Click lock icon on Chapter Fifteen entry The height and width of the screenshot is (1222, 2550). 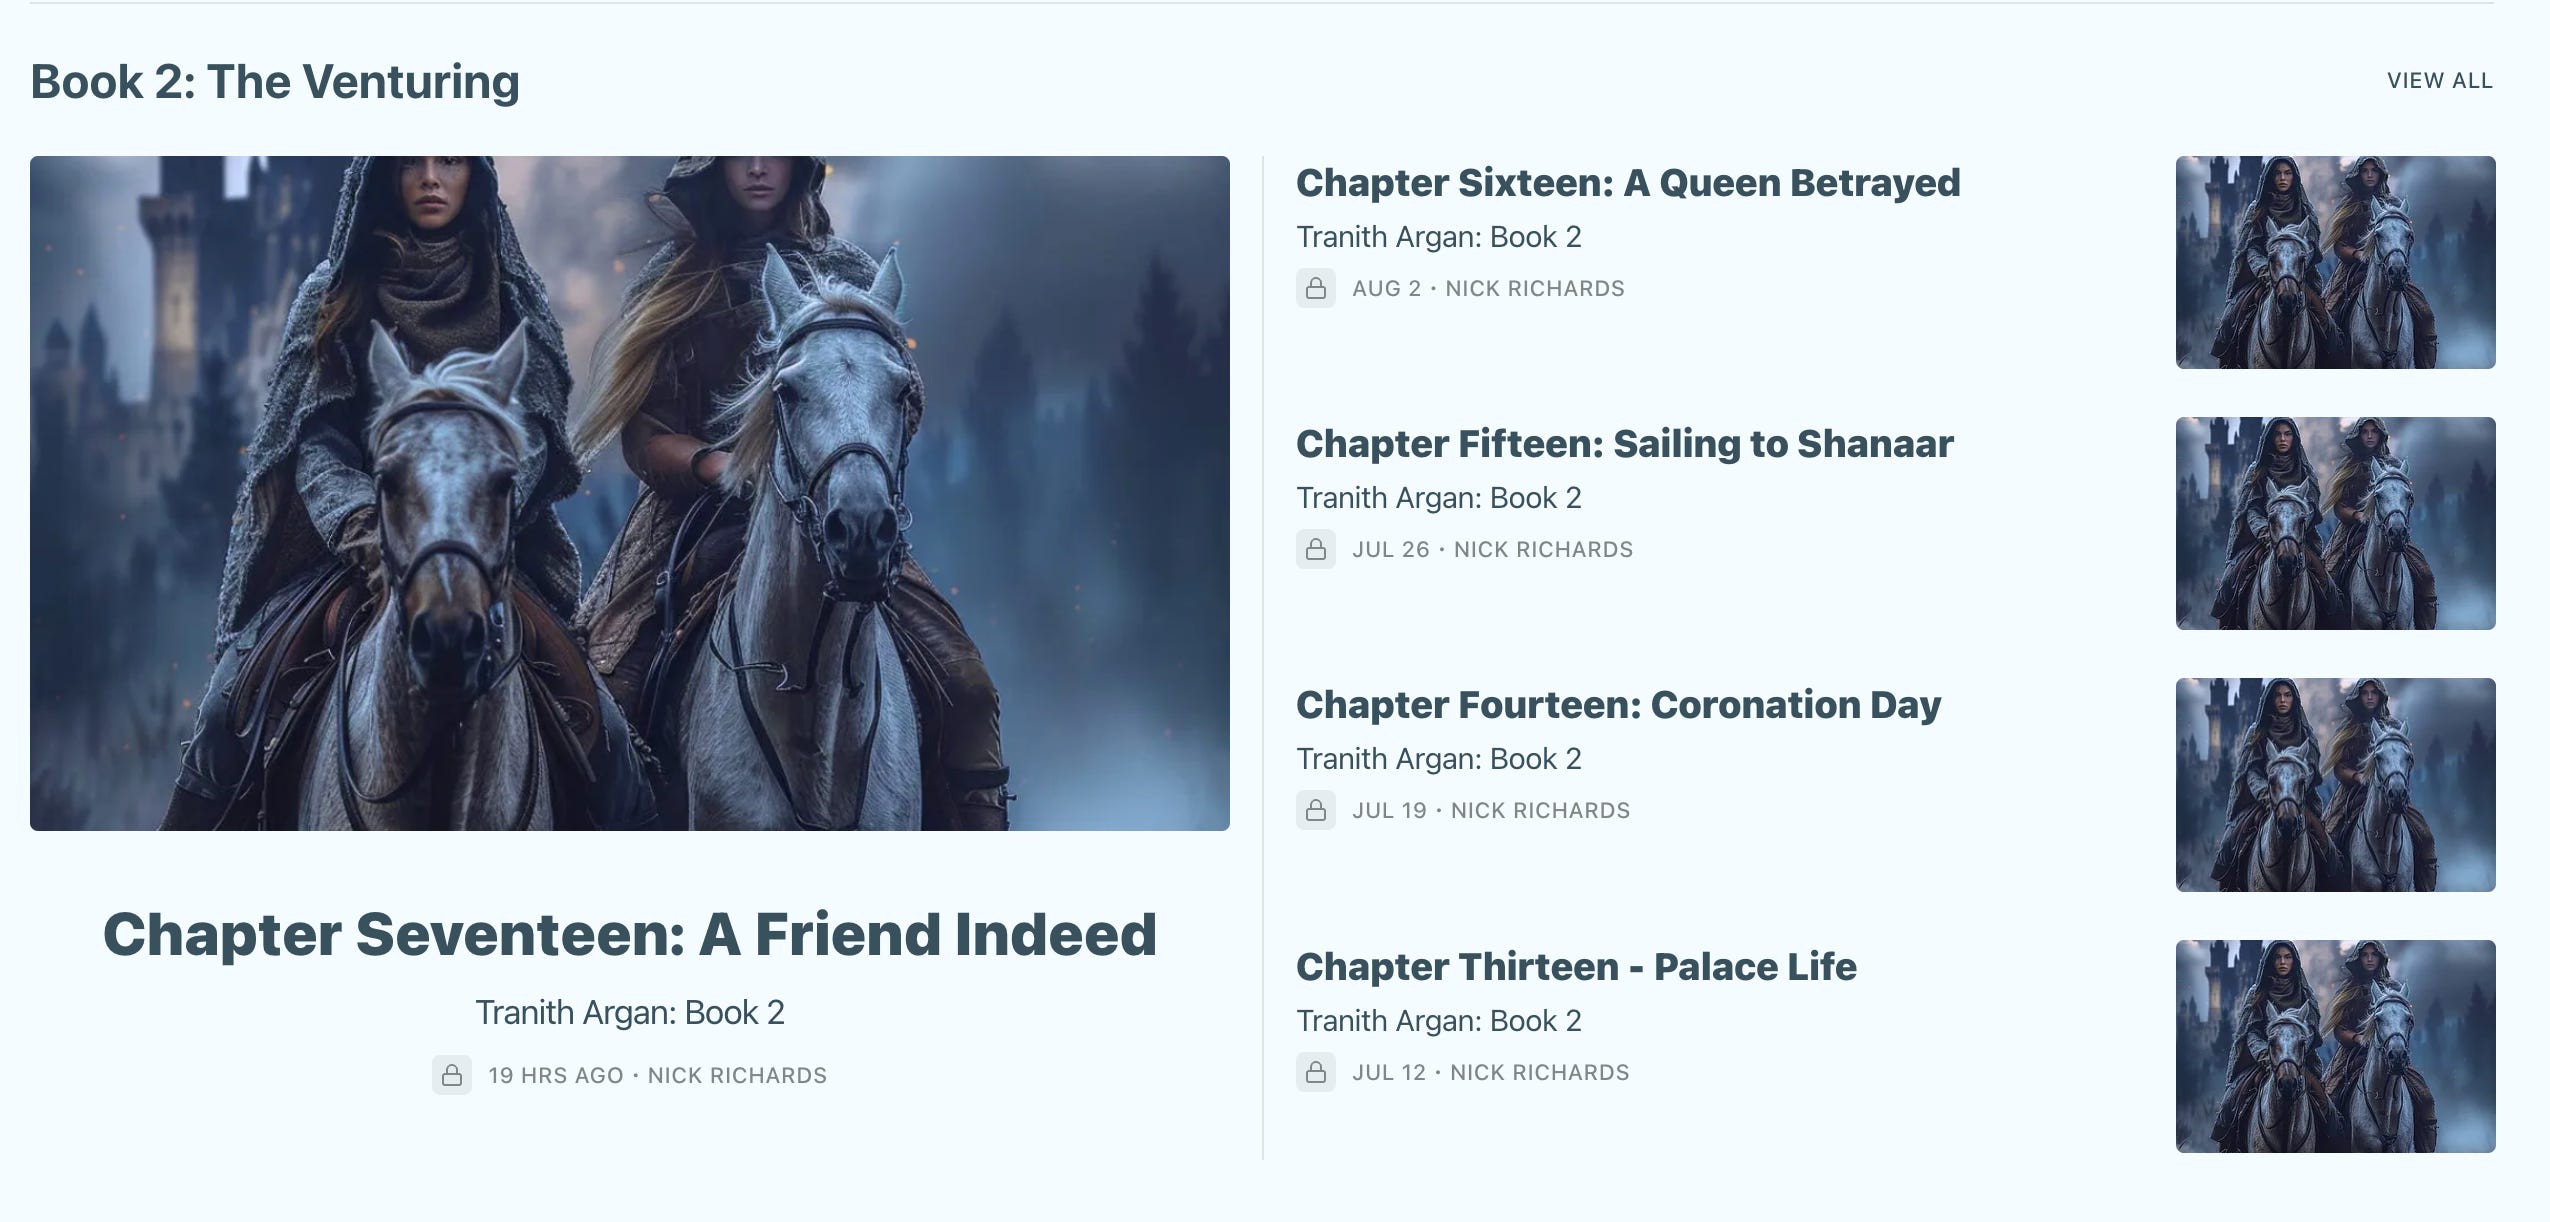(x=1316, y=549)
